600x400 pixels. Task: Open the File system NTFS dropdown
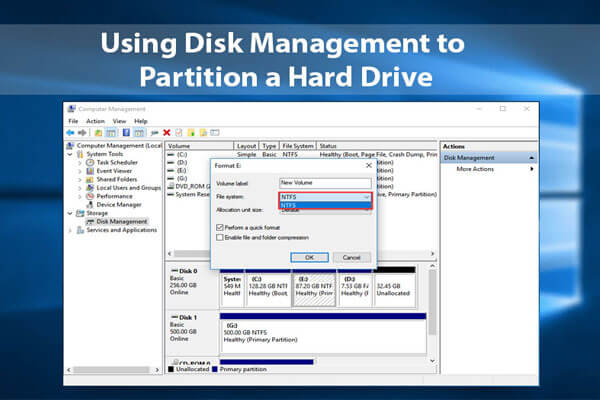(x=325, y=197)
